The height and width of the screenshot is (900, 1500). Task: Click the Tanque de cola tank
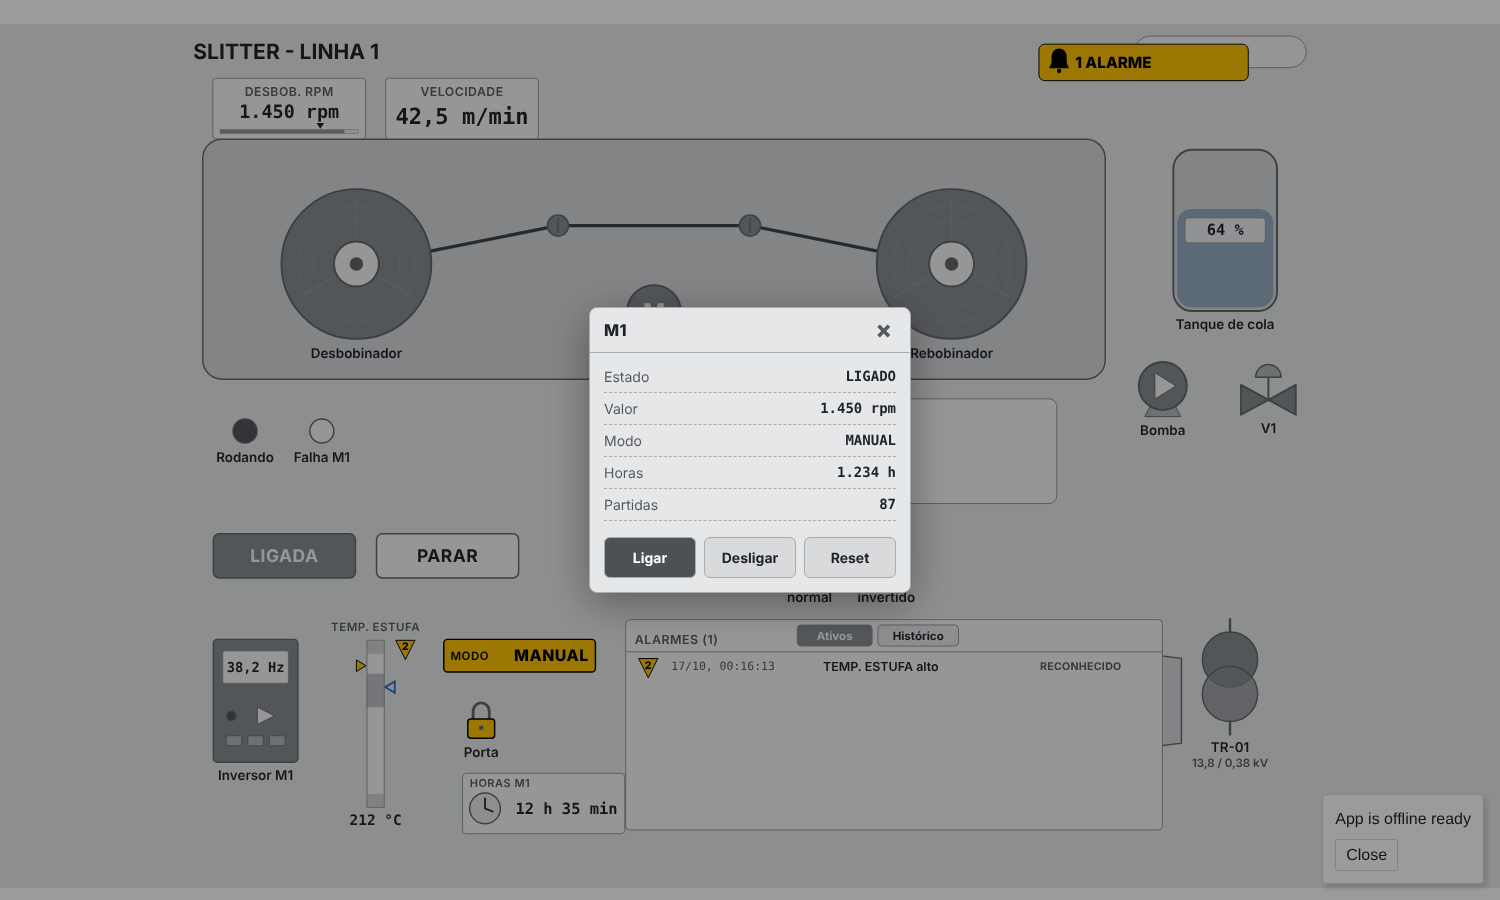[1225, 231]
